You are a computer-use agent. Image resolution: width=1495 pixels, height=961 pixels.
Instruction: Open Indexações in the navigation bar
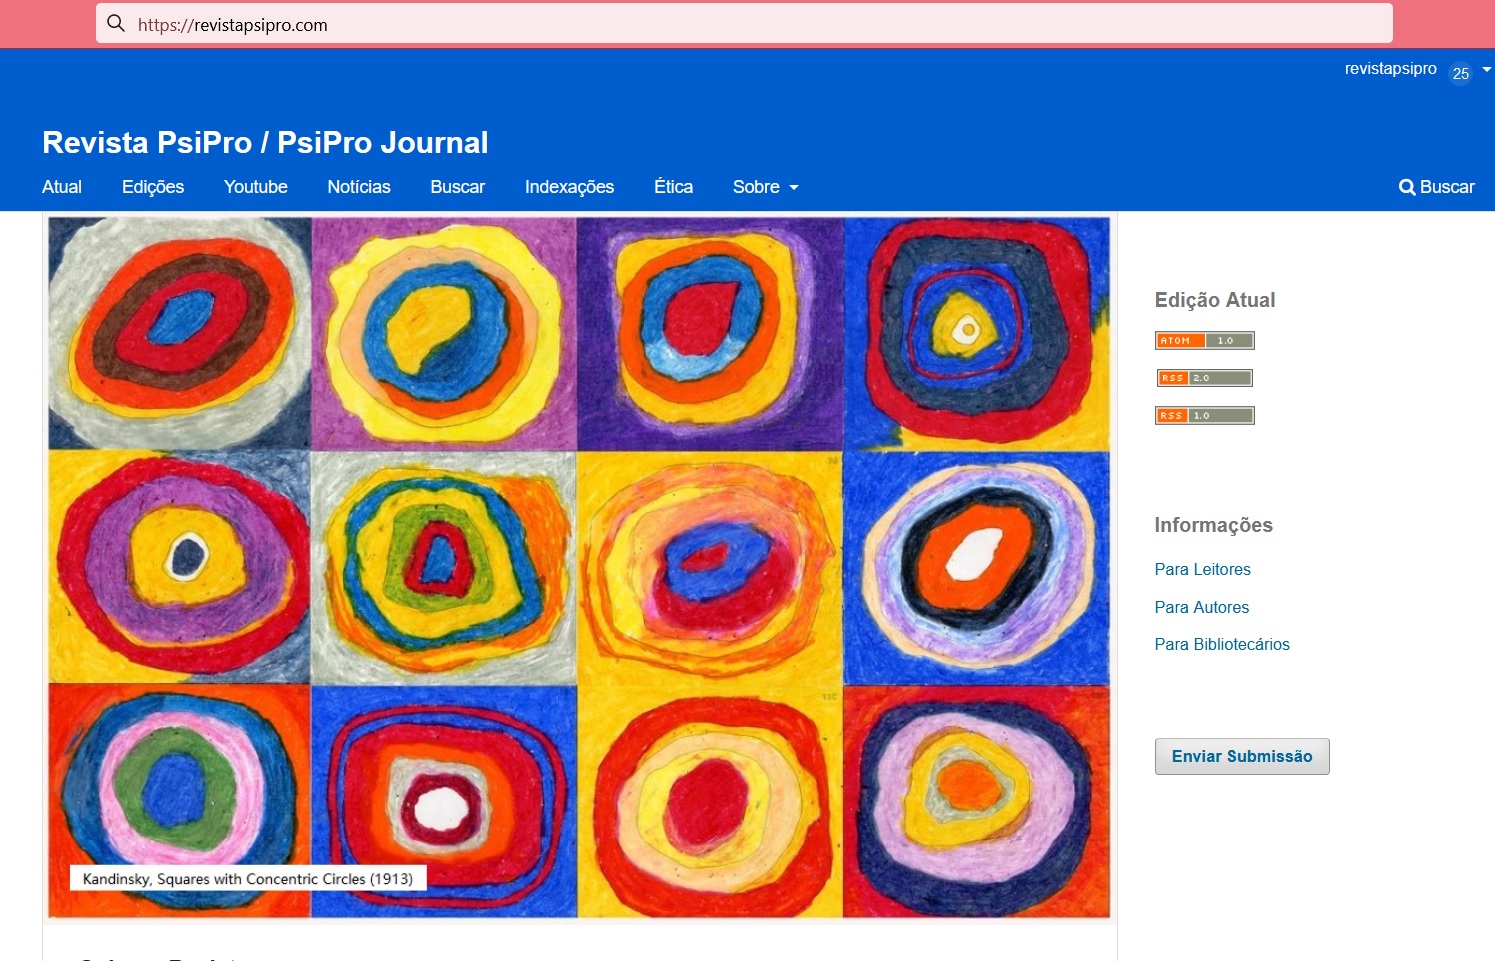(x=570, y=187)
